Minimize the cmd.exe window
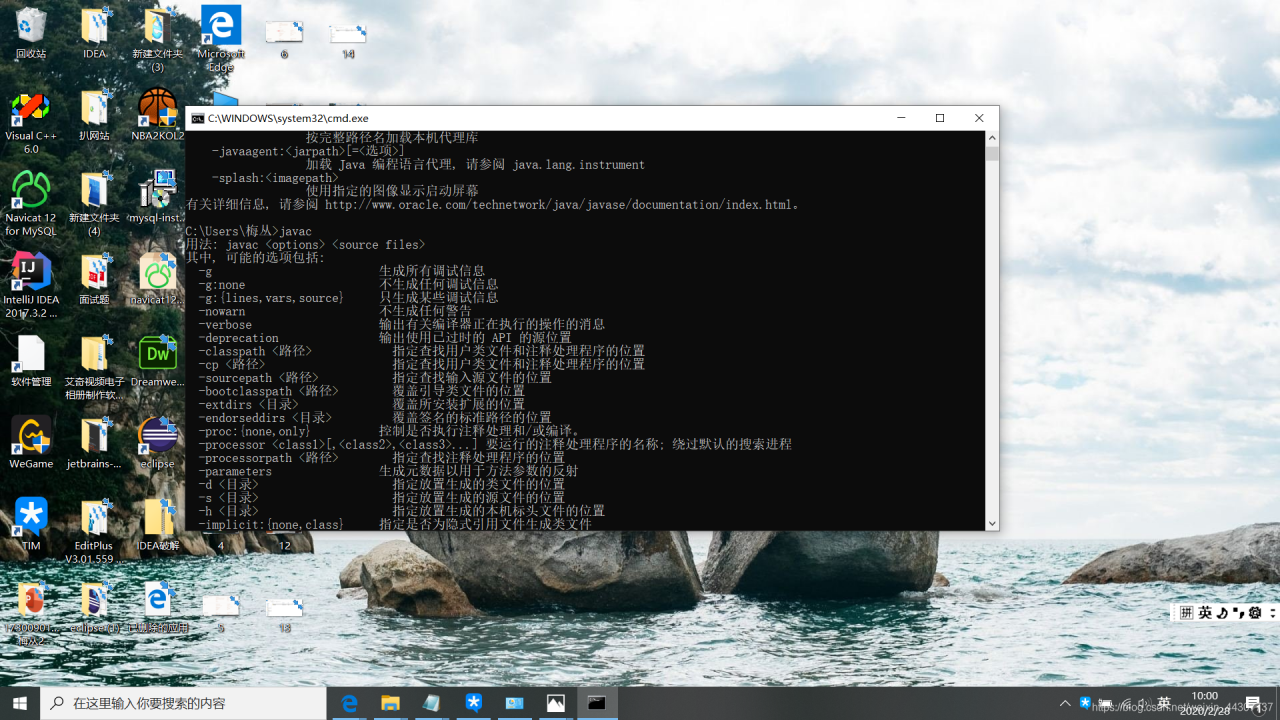Image resolution: width=1280 pixels, height=720 pixels. pyautogui.click(x=901, y=118)
